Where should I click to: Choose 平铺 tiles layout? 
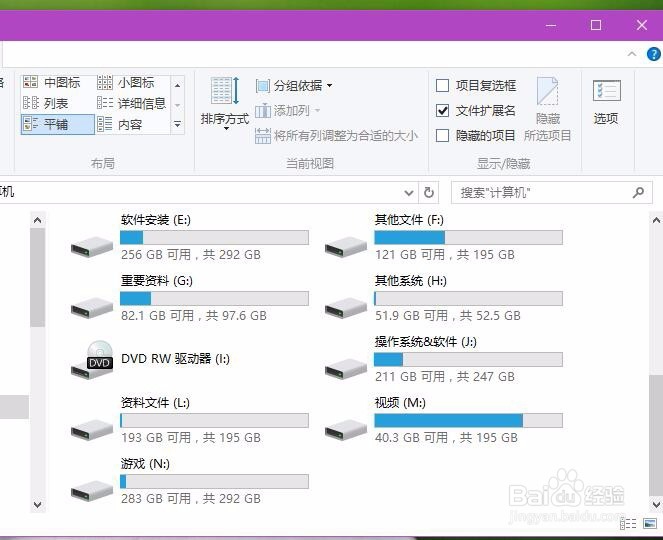(x=58, y=124)
